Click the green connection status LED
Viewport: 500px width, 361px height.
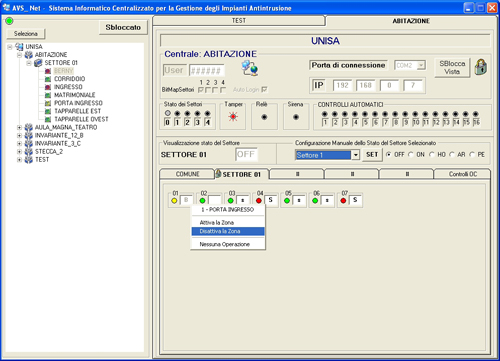[9, 21]
